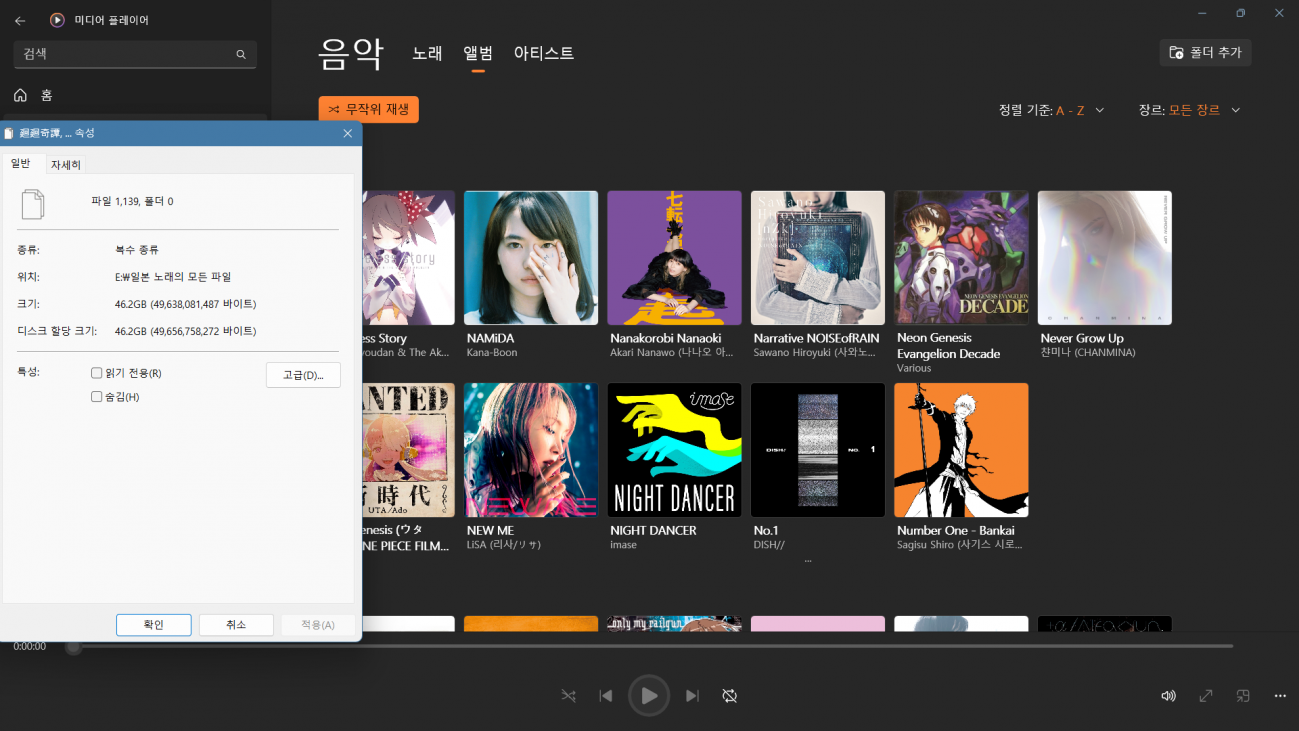
Task: Click the Various artist label
Action: pyautogui.click(x=914, y=368)
